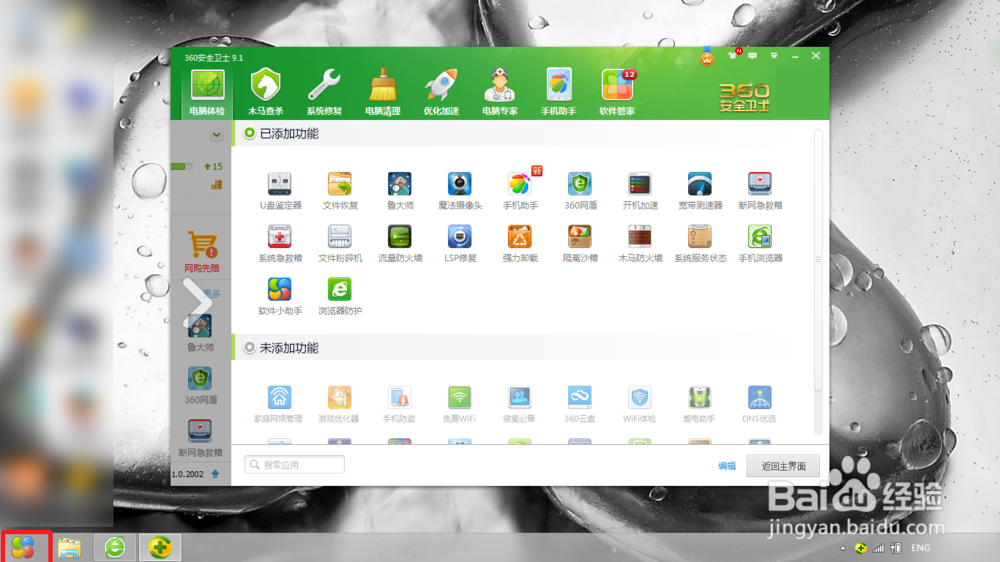Launch 文件恢复 file recovery tool
Screen dimensions: 1000x562
340,191
